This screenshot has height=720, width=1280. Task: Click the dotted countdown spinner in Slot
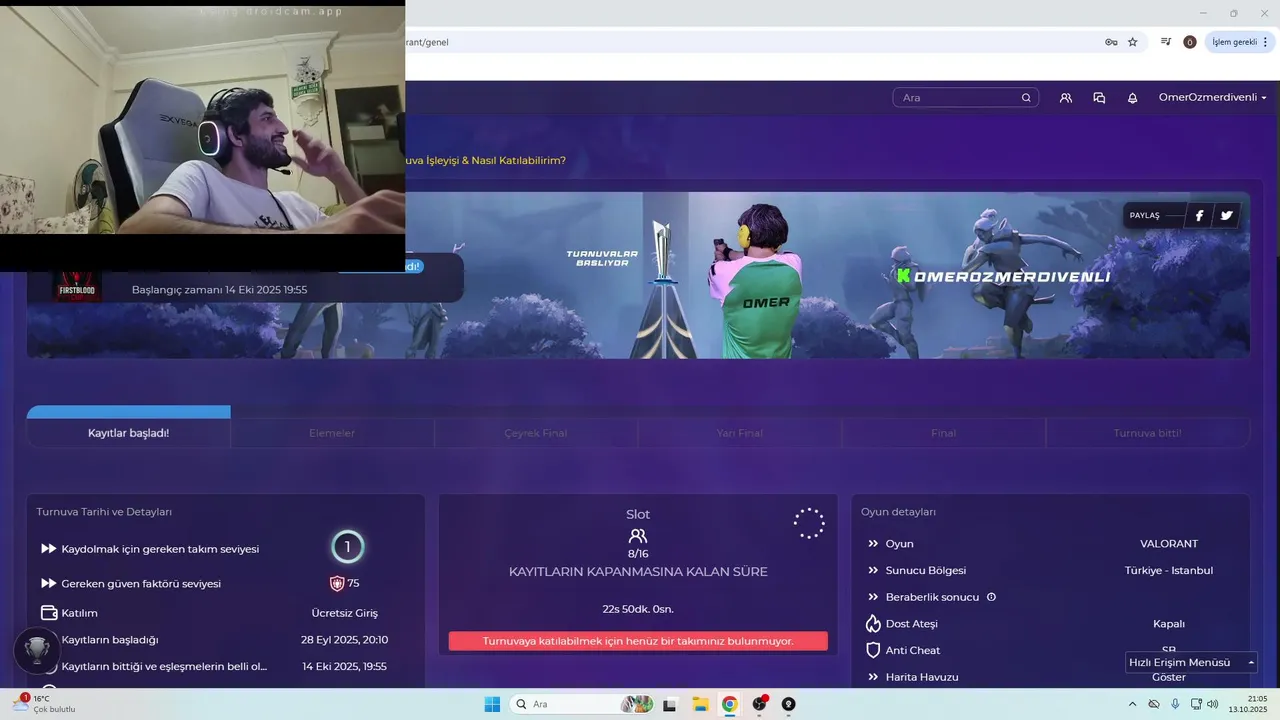coord(809,523)
